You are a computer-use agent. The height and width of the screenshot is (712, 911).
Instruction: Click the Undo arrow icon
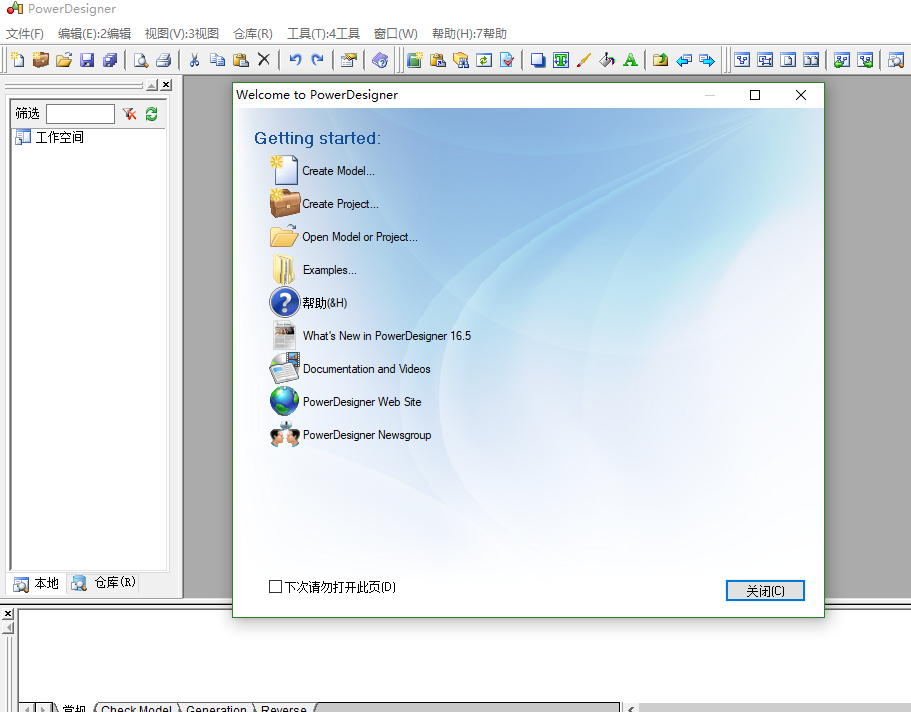(x=295, y=60)
